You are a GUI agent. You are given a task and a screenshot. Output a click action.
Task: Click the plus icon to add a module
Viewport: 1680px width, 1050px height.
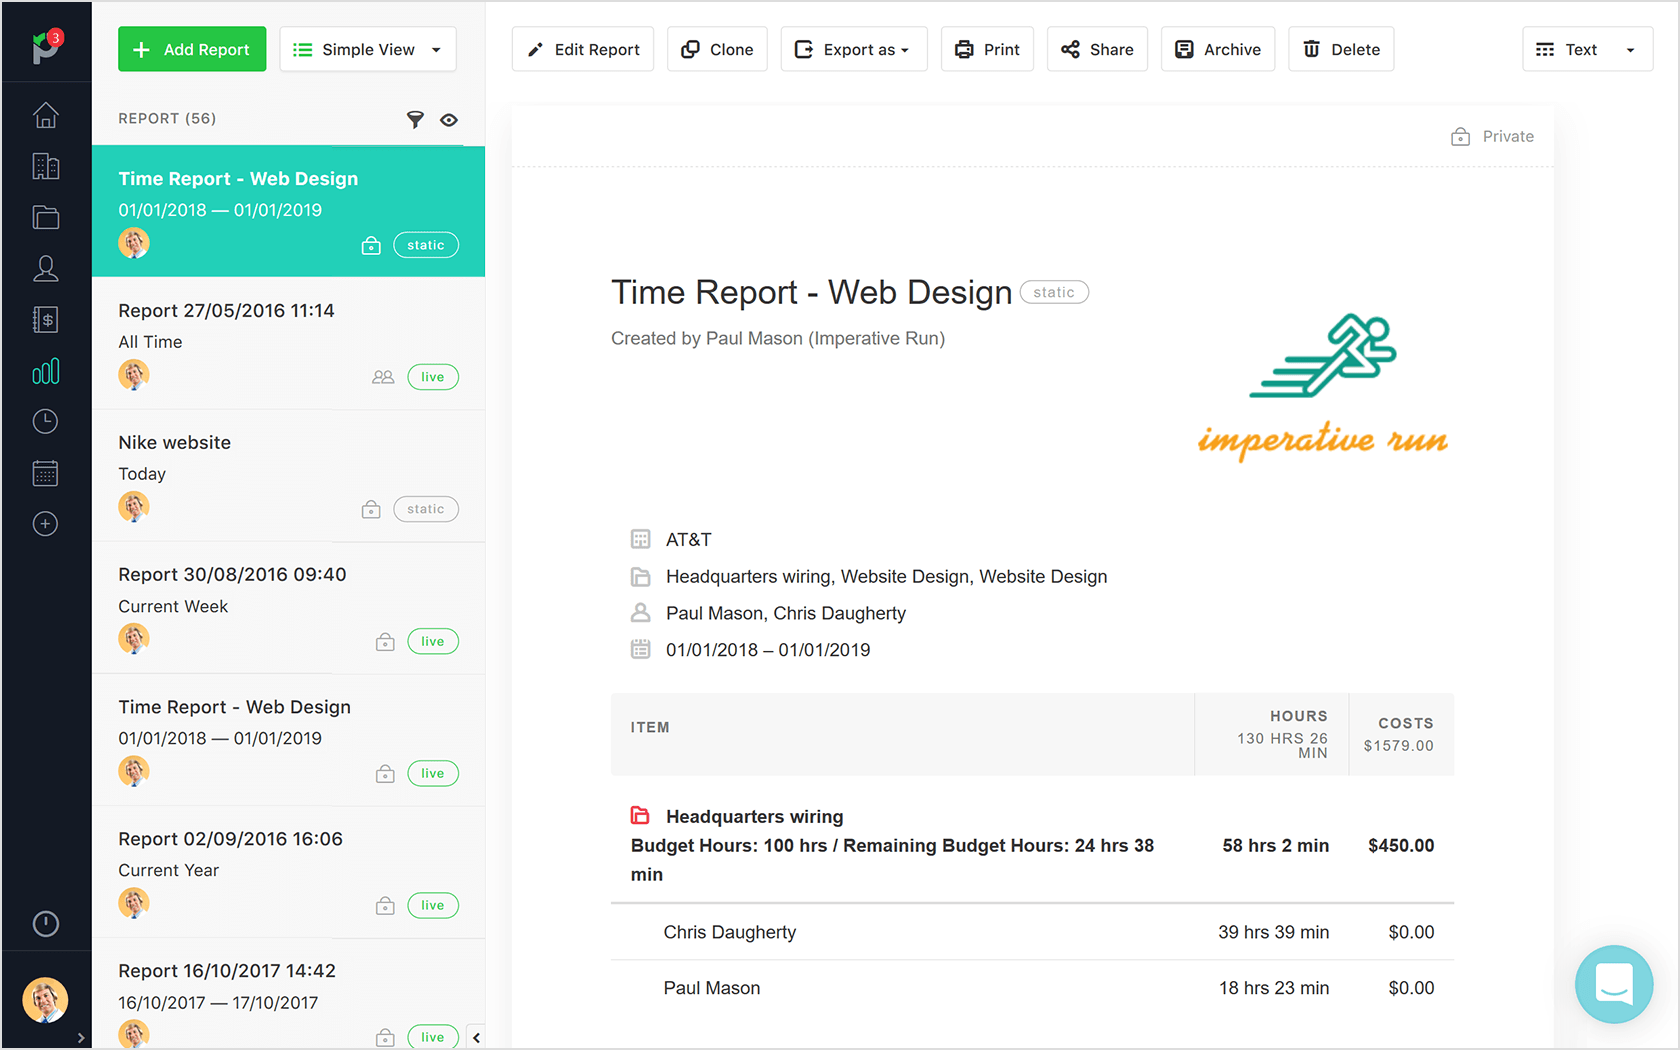(45, 523)
